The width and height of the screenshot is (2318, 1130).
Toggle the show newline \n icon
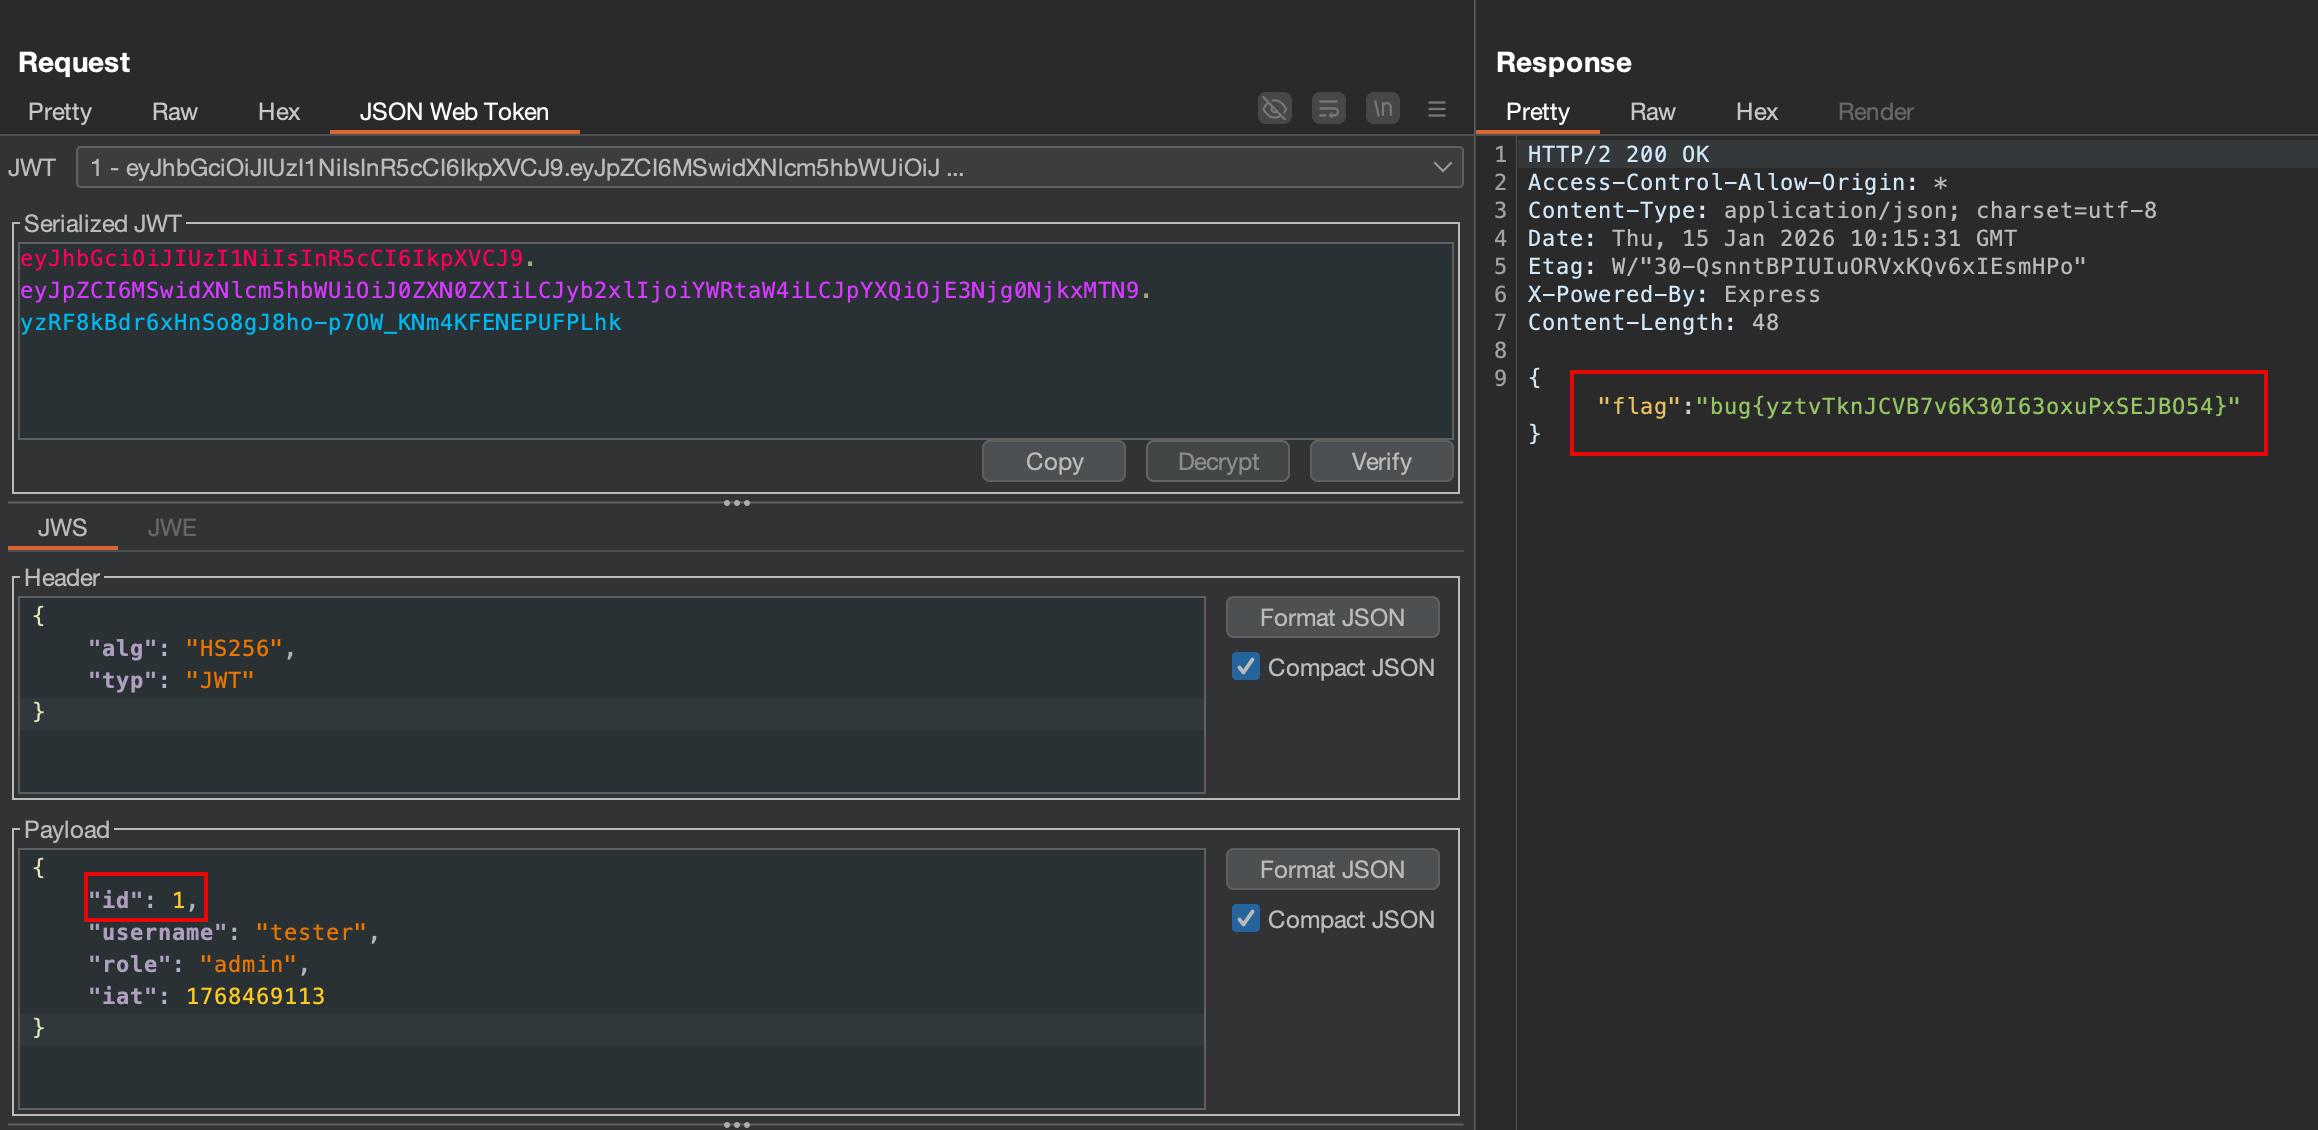pyautogui.click(x=1382, y=109)
